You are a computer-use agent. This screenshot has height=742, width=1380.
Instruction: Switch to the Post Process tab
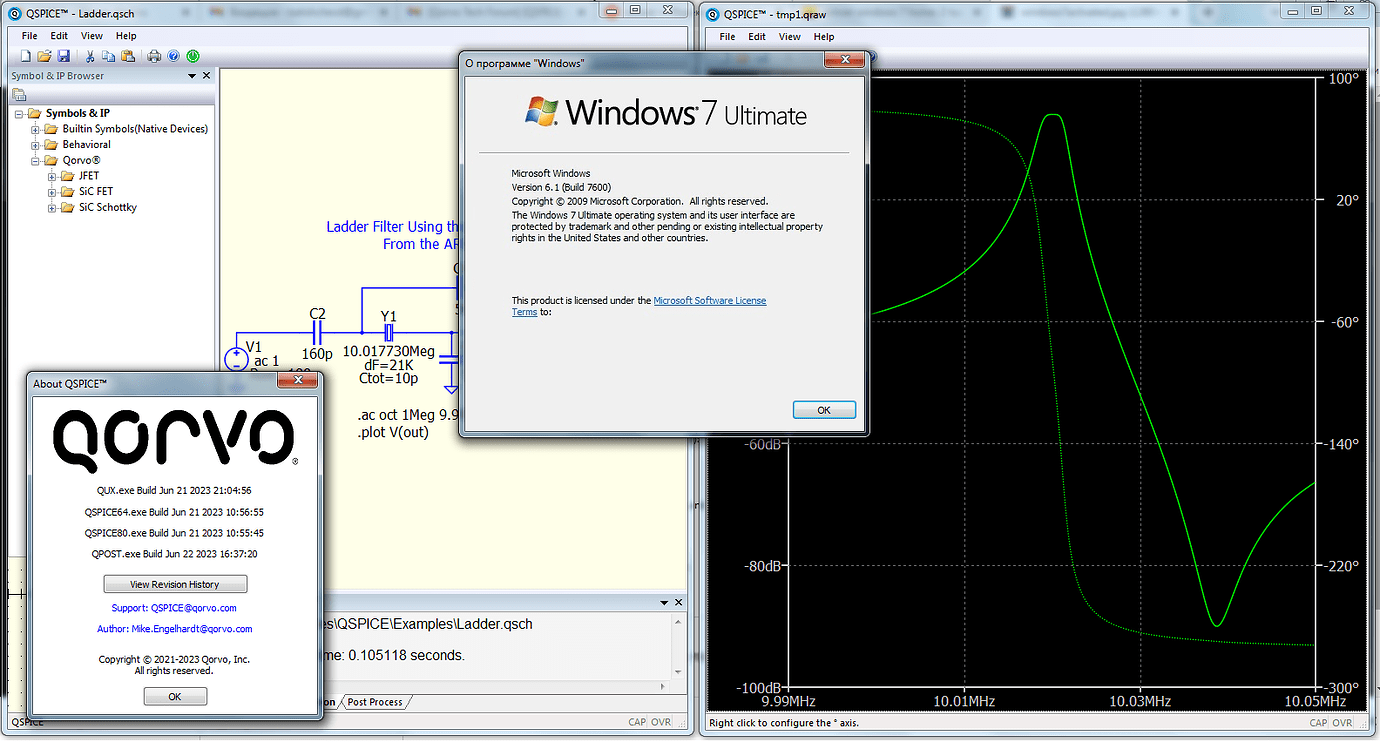coord(374,702)
